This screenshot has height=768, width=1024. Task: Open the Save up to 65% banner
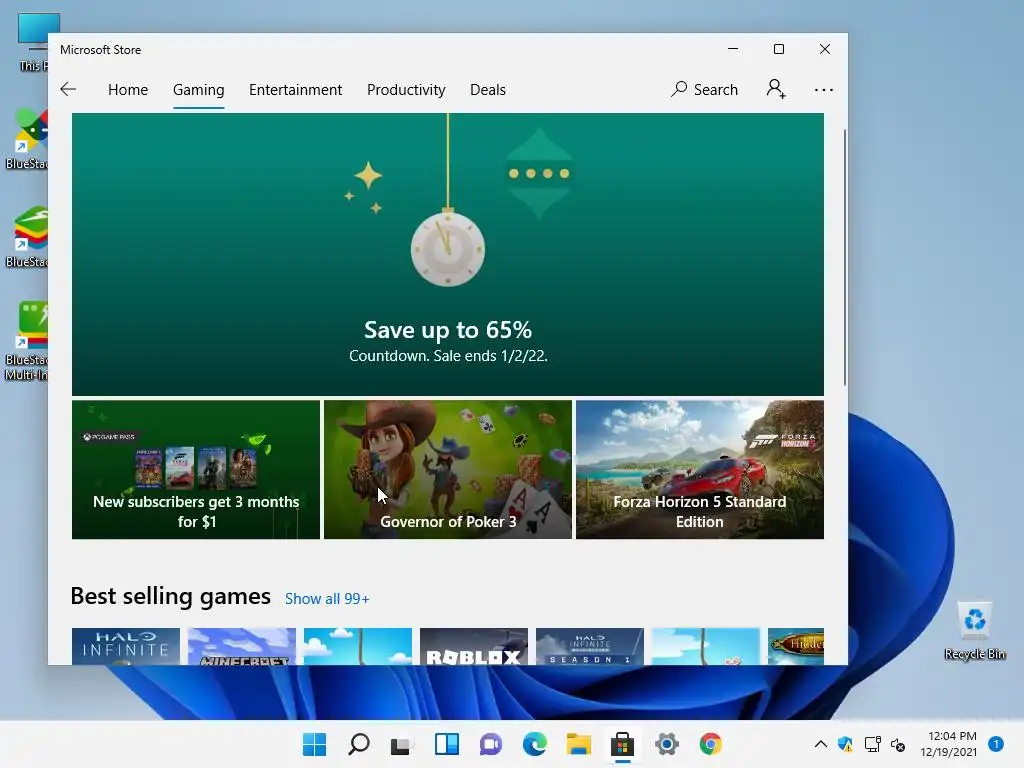pos(448,254)
